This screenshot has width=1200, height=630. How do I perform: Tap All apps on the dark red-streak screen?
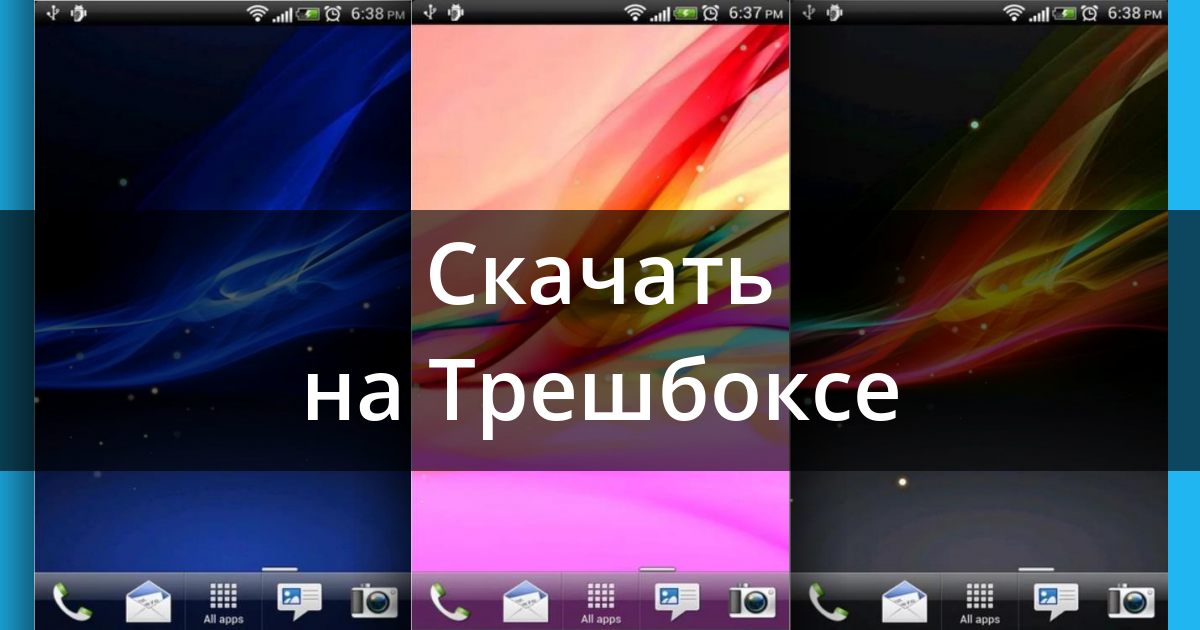(979, 602)
